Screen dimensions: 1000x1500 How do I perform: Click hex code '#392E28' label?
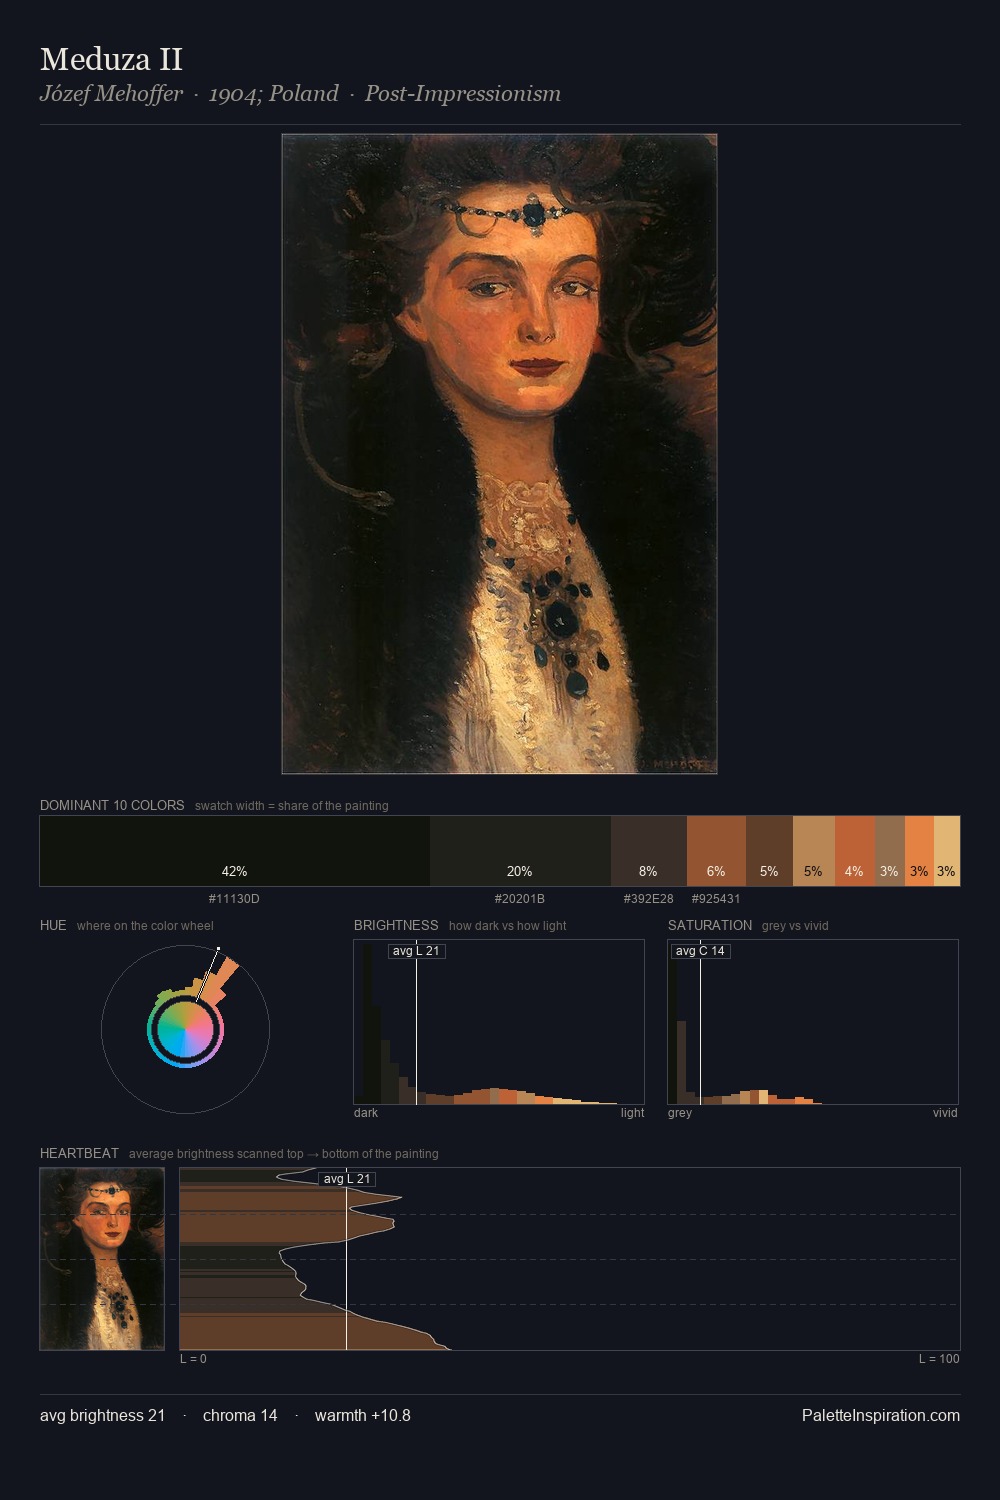point(648,899)
